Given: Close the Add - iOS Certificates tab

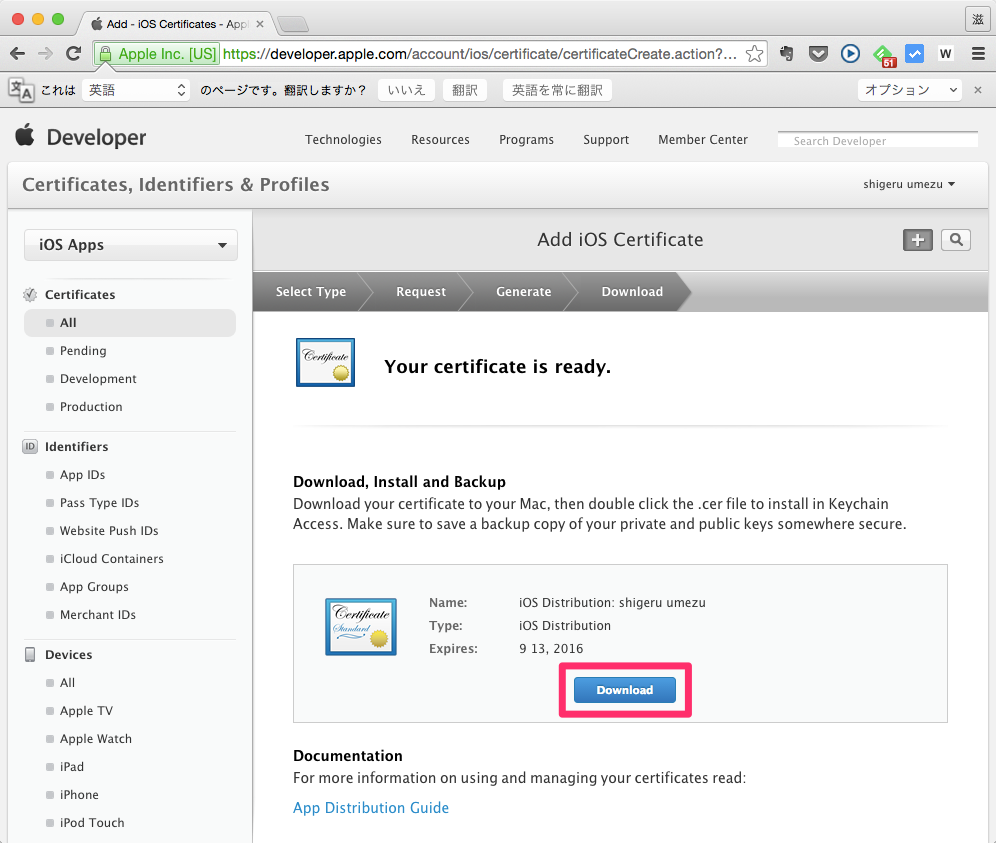Looking at the screenshot, I should [260, 24].
